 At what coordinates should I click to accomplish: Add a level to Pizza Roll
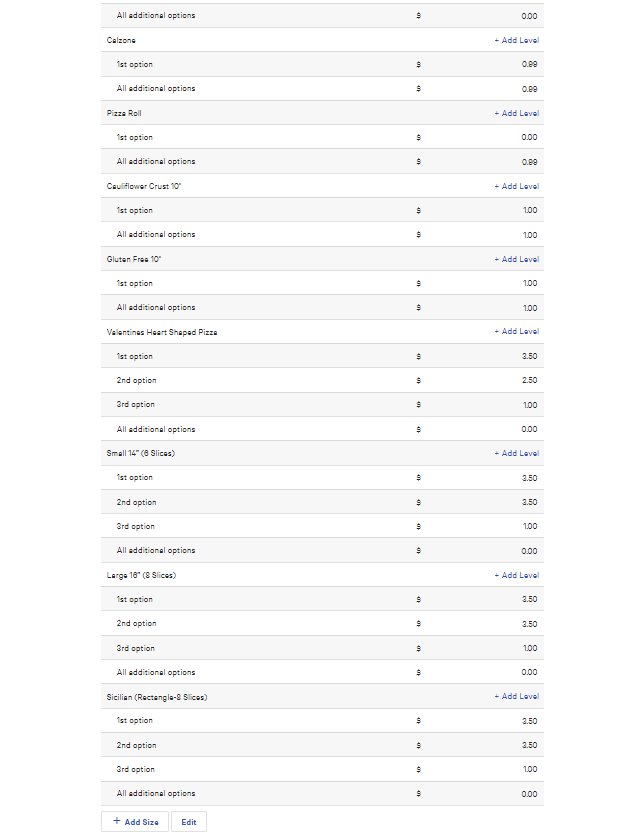(516, 114)
